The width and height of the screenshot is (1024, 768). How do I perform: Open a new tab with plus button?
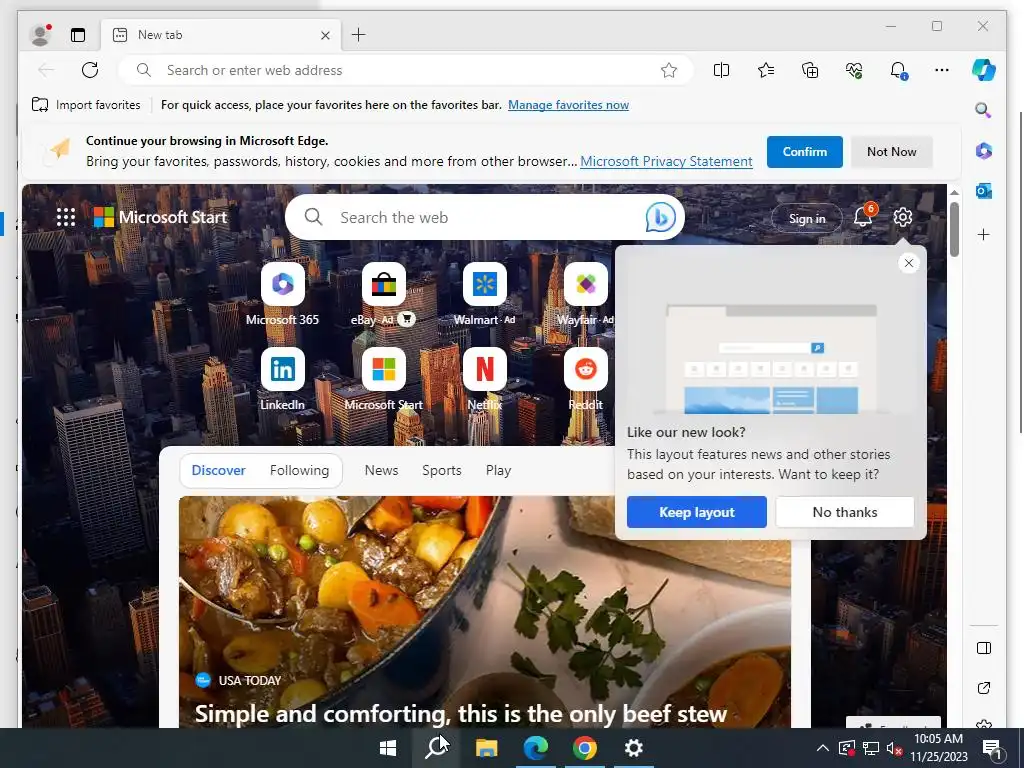[x=359, y=35]
